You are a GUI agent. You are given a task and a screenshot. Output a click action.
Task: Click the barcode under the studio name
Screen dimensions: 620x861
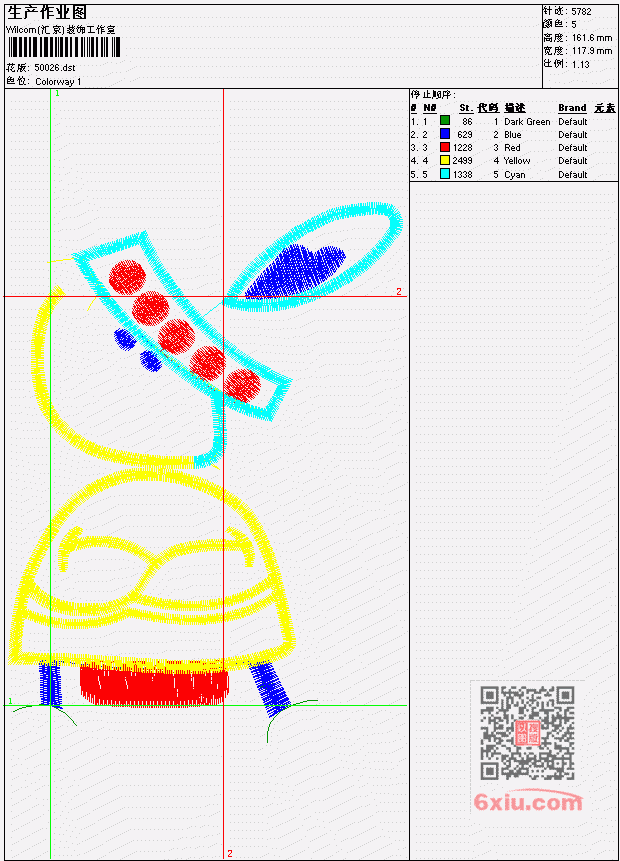coord(64,47)
